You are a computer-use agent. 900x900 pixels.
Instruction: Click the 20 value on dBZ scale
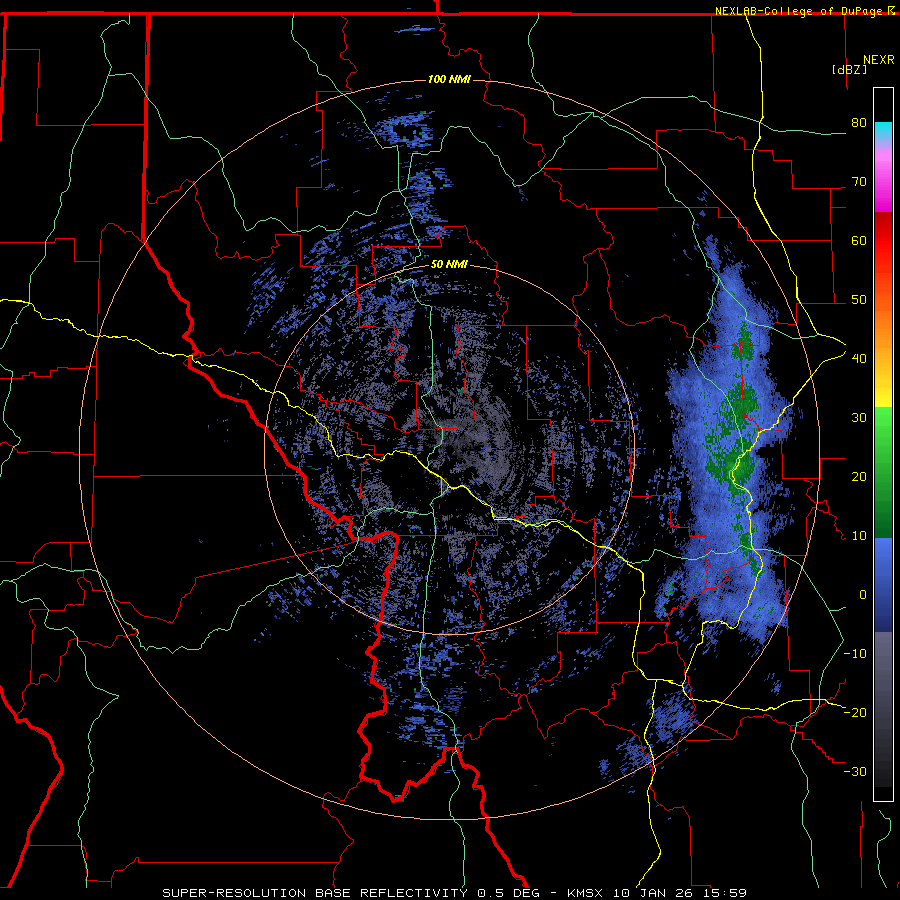859,476
